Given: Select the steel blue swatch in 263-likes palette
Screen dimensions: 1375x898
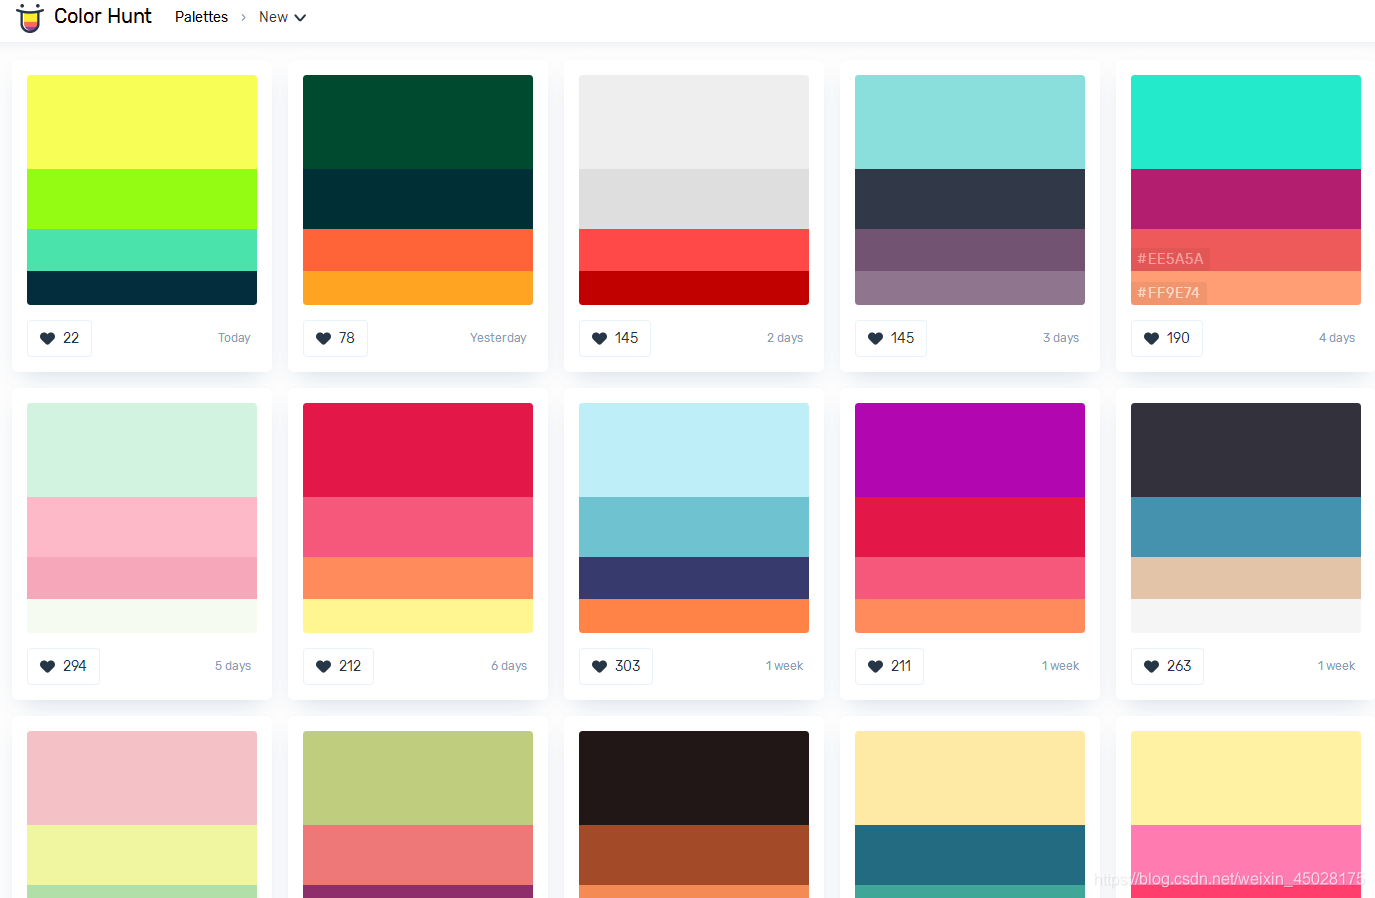Looking at the screenshot, I should click(x=1246, y=527).
